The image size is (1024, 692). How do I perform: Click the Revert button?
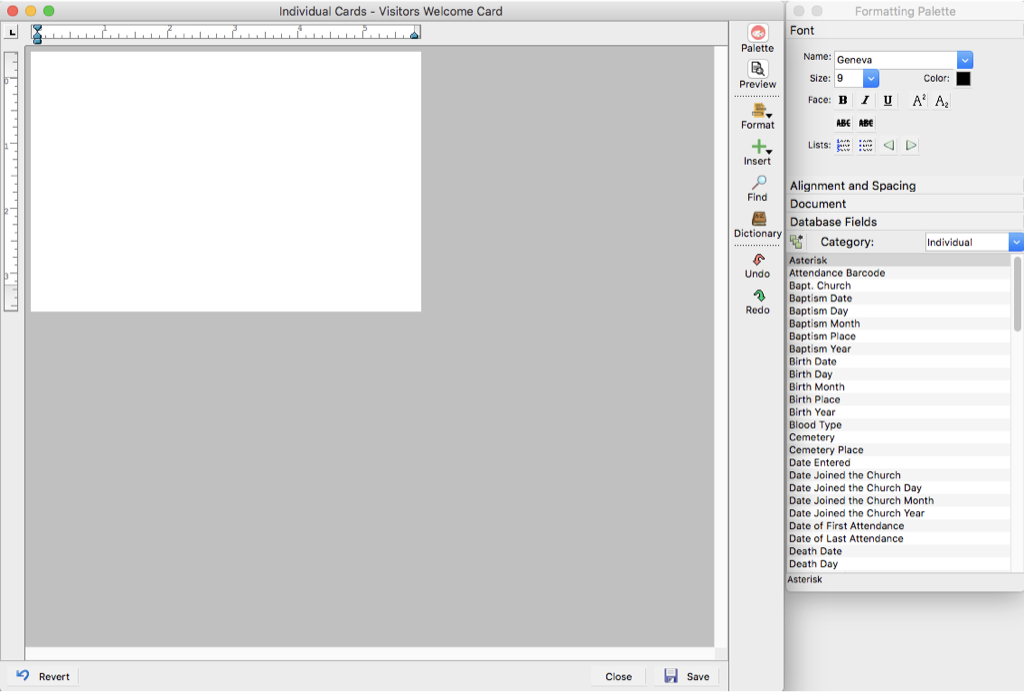[44, 677]
